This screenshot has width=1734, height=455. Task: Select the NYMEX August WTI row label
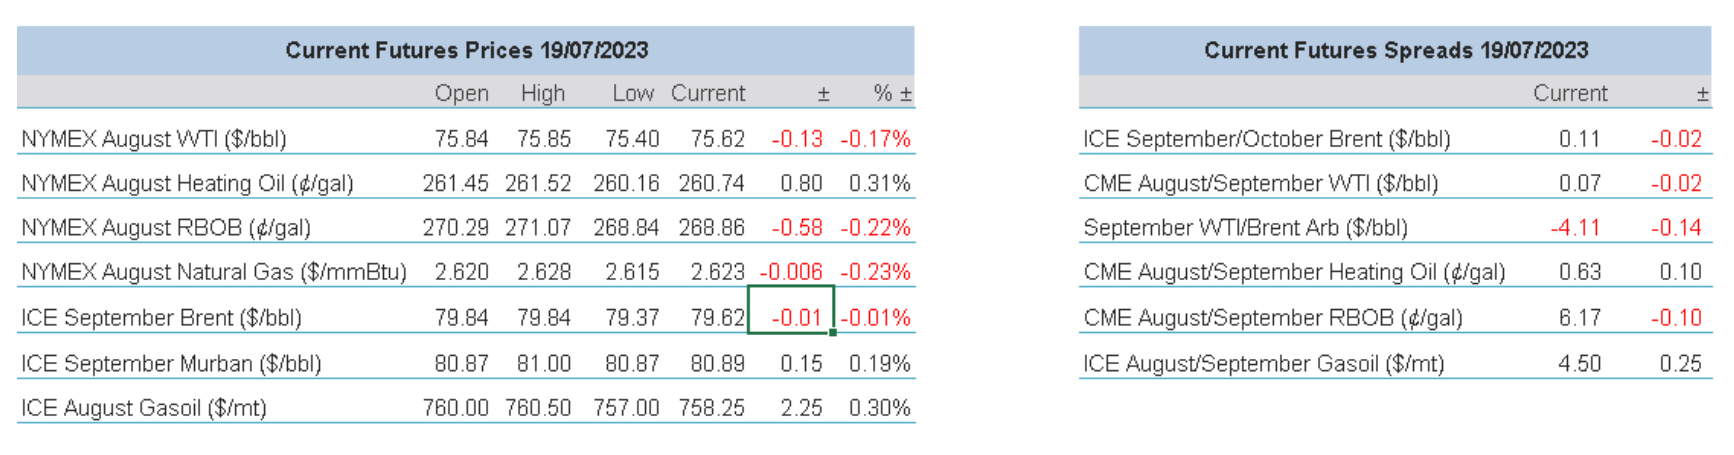(x=154, y=139)
